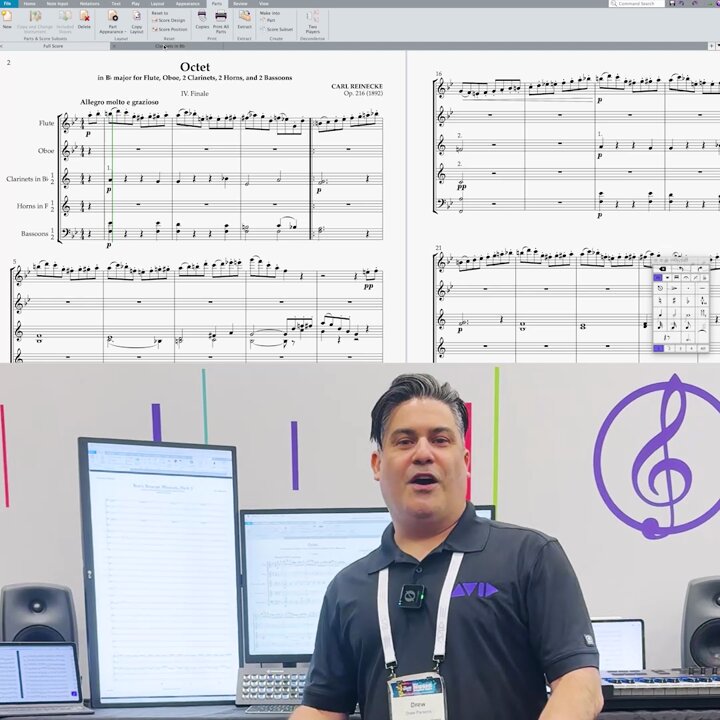Toggle the accent articulation on keypad

click(674, 288)
